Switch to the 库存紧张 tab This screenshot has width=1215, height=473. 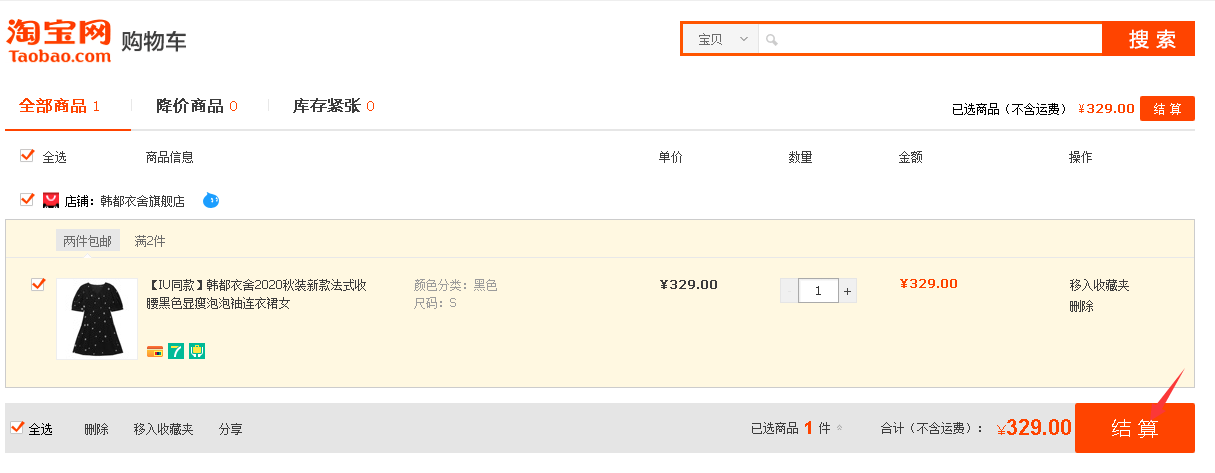[333, 106]
